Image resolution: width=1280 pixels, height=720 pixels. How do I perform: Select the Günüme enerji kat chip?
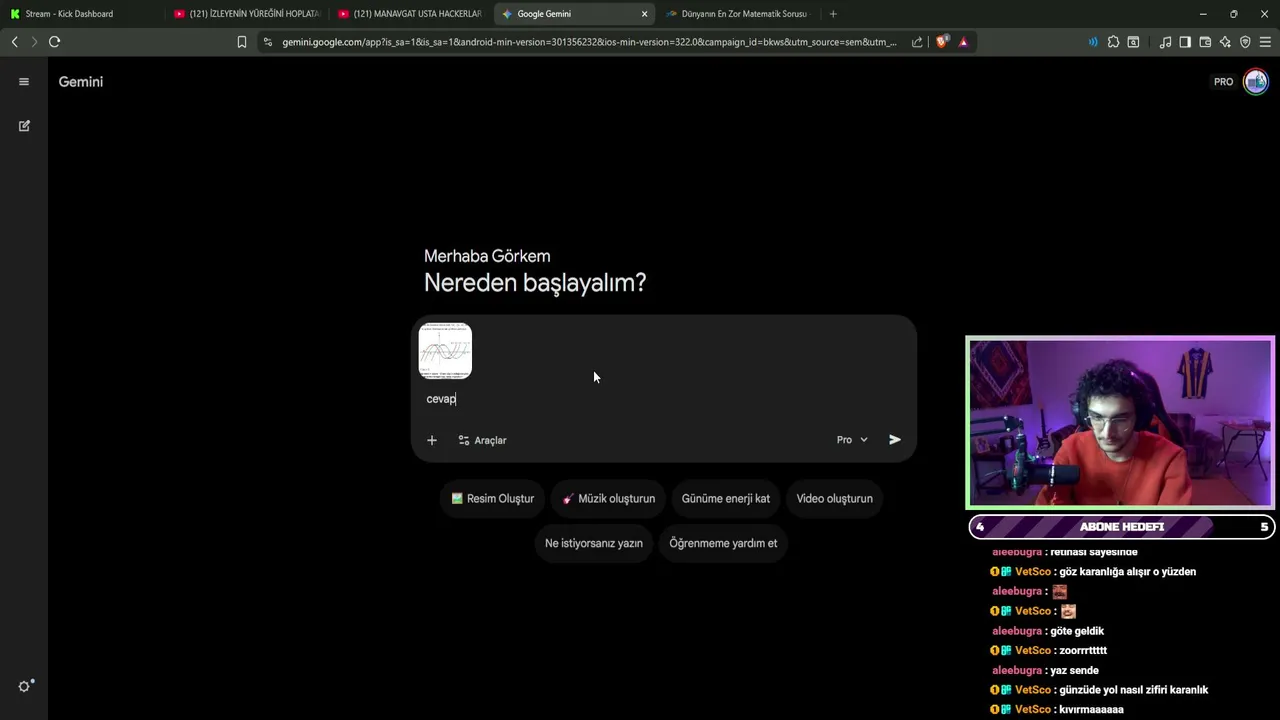(x=726, y=499)
